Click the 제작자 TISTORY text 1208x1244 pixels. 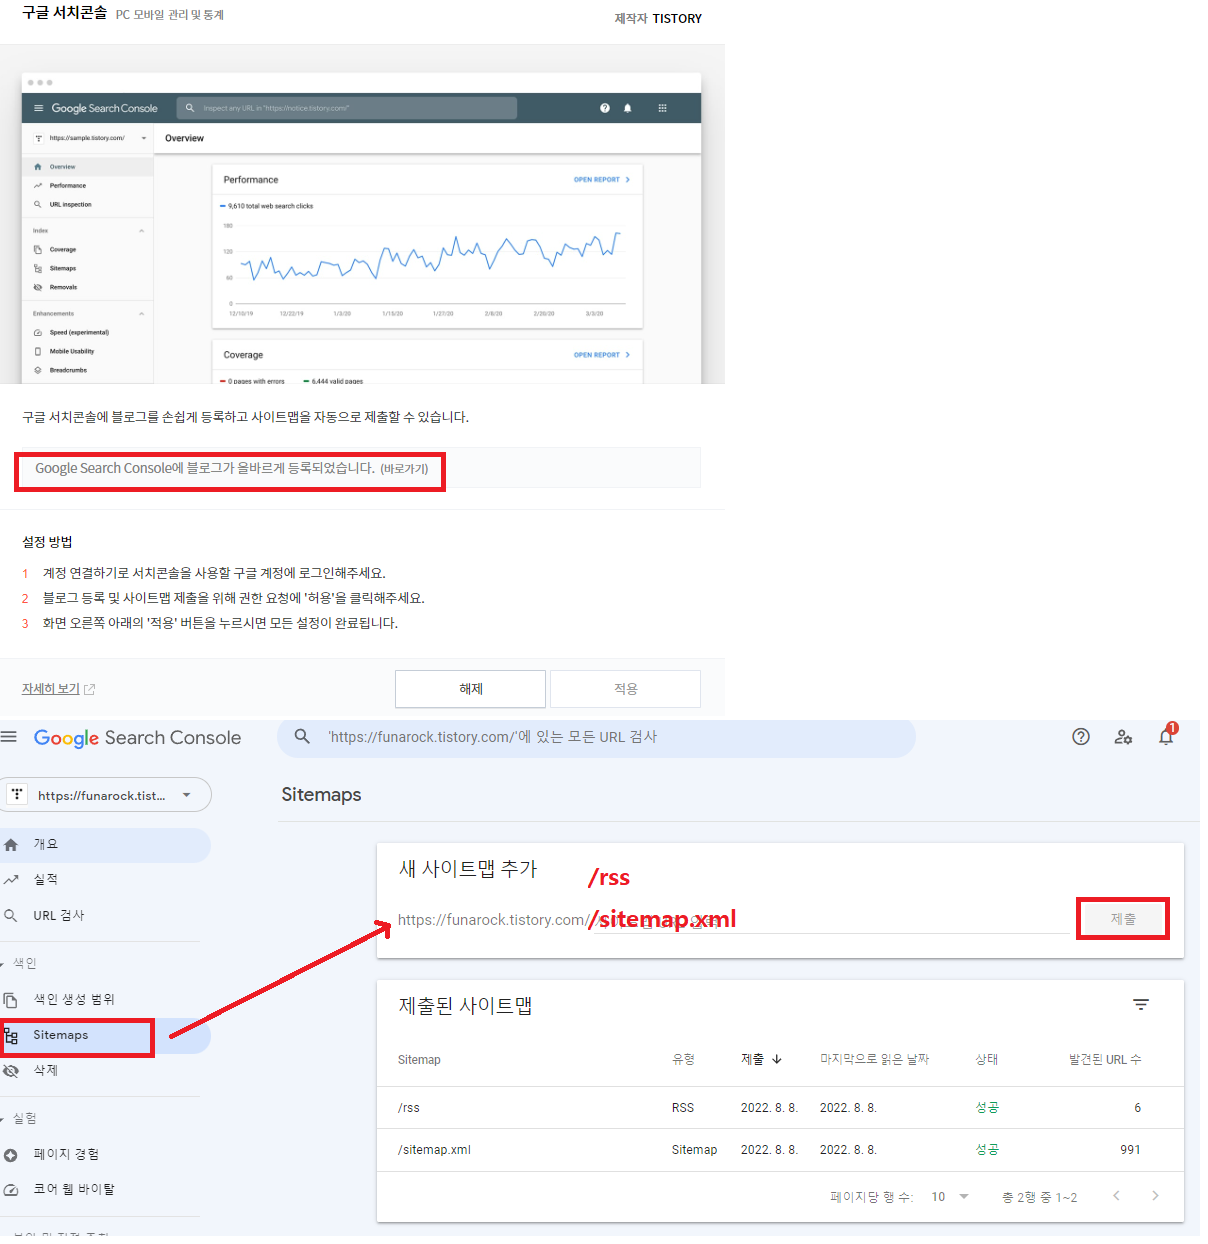(658, 19)
